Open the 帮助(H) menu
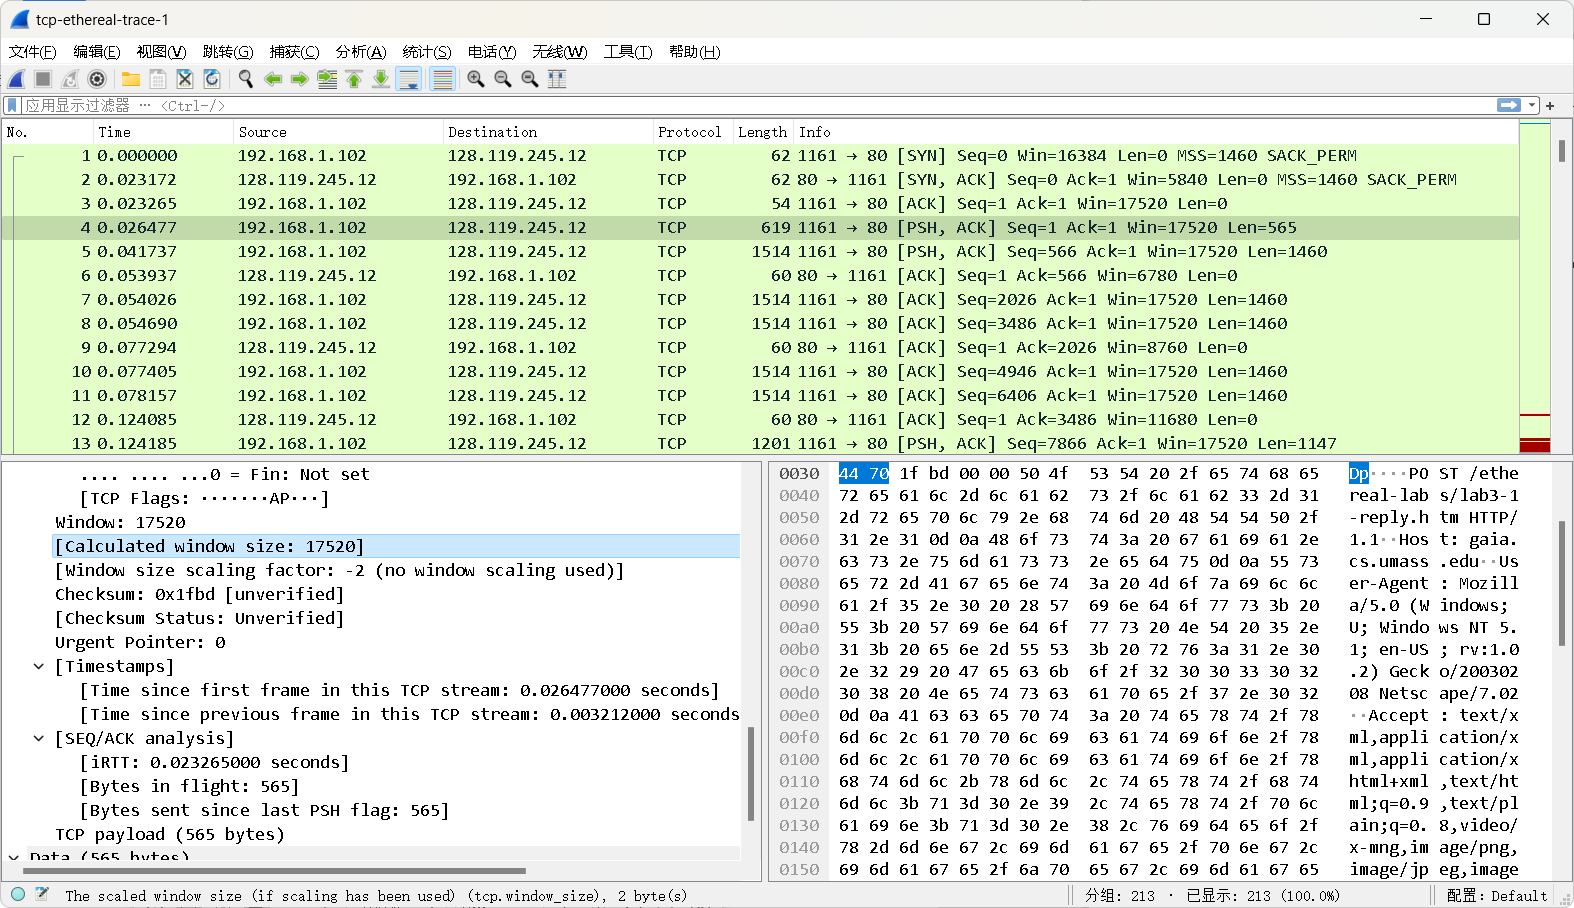1574x908 pixels. 694,52
